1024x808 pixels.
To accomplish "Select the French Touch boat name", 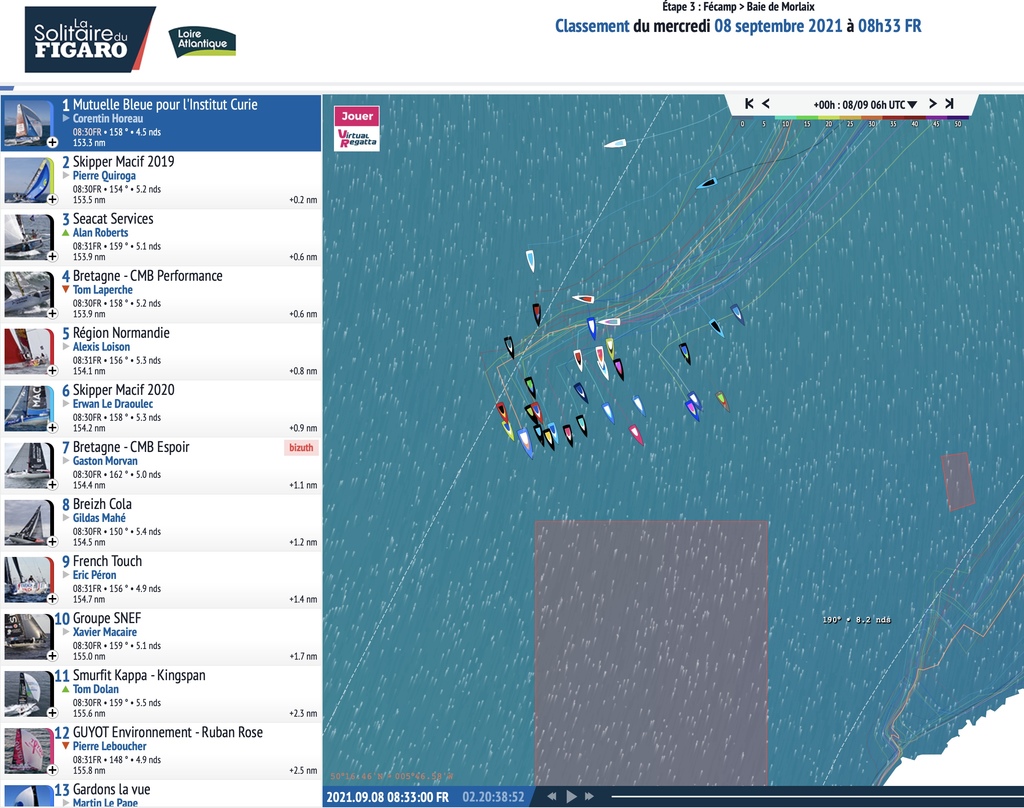I will (x=107, y=561).
